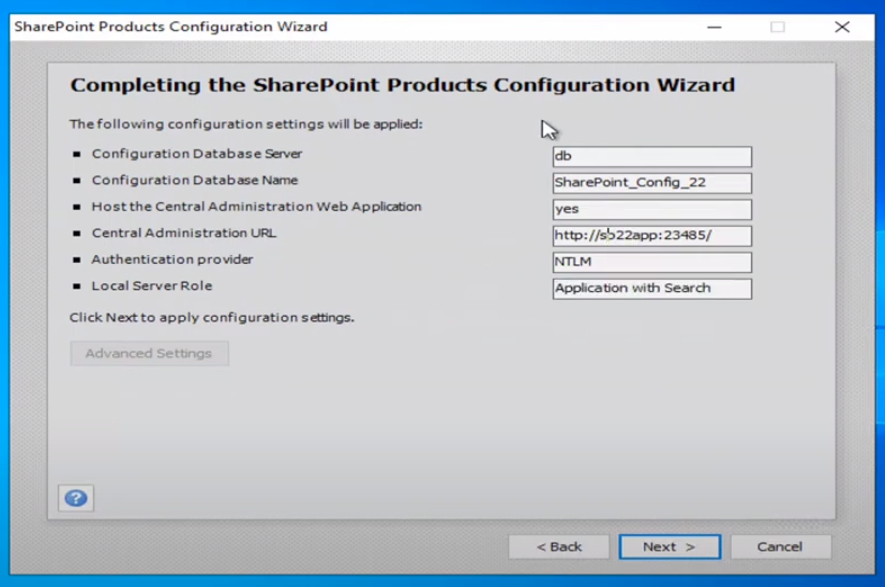Click the SharePoint_Config_22 database name field
Image resolution: width=885 pixels, height=587 pixels.
(651, 182)
